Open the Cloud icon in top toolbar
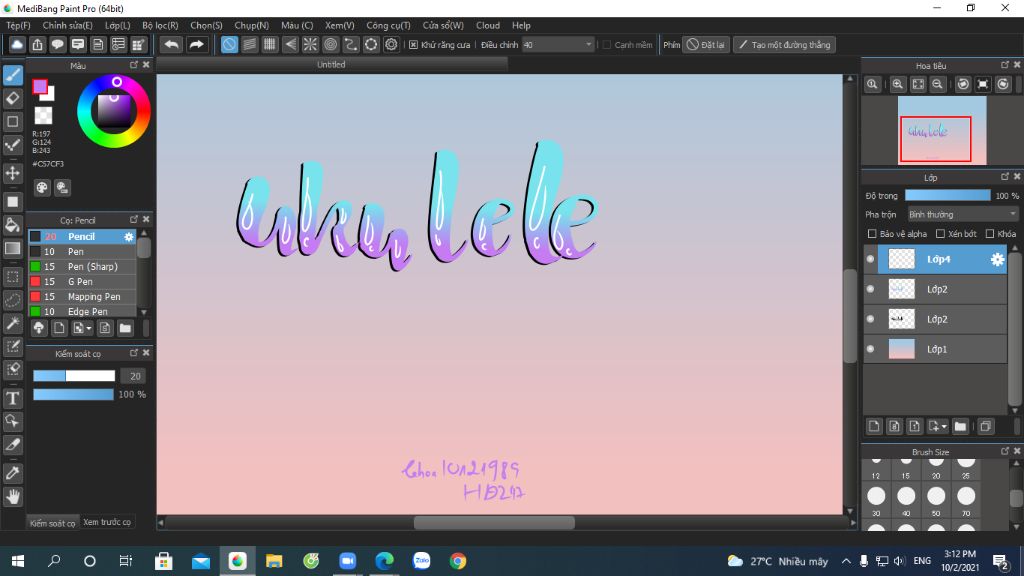 pyautogui.click(x=17, y=44)
